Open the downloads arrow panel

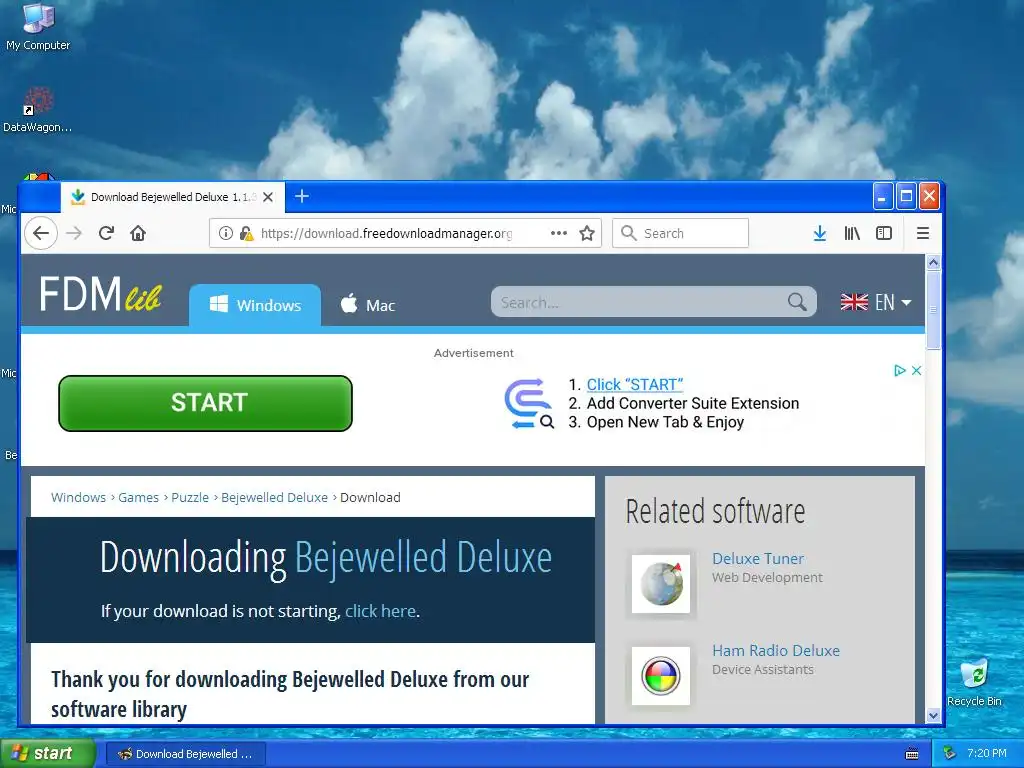820,233
